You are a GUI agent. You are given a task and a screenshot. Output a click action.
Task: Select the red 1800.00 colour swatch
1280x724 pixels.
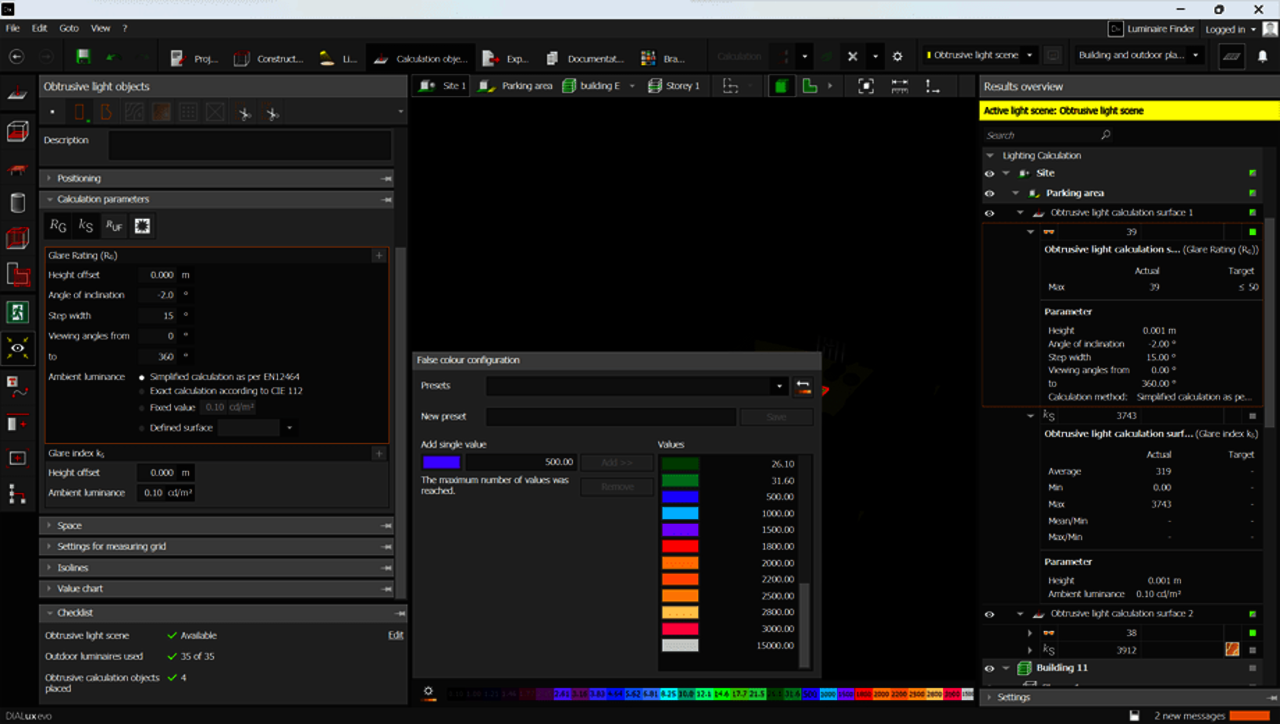click(680, 546)
